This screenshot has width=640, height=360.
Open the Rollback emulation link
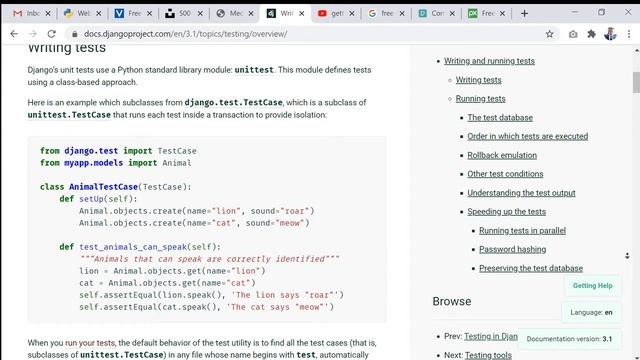(502, 155)
